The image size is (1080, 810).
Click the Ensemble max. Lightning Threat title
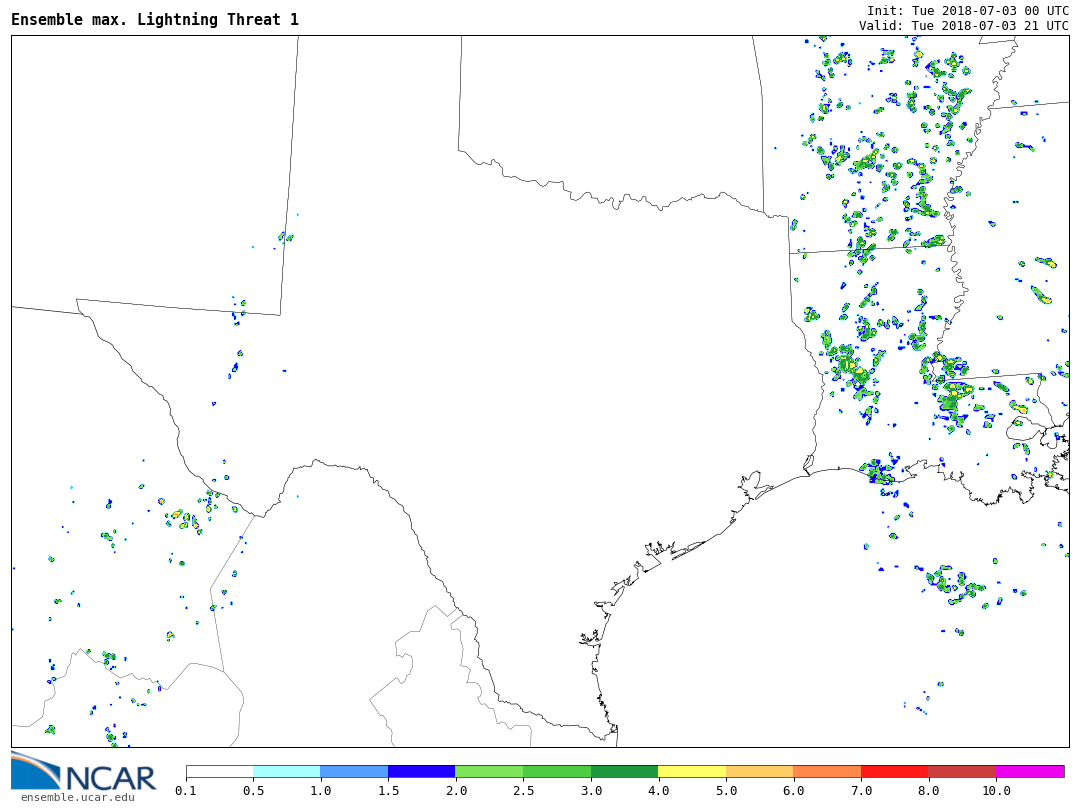click(x=155, y=20)
